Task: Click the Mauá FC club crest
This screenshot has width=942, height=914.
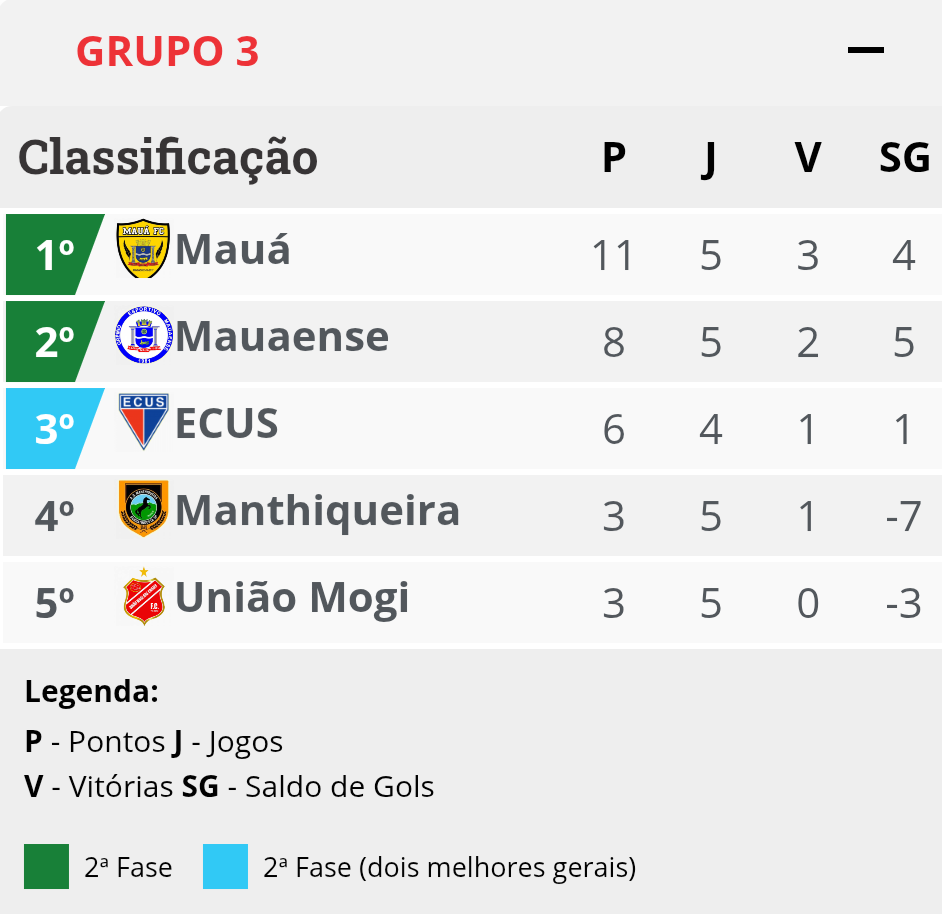Action: pos(143,248)
